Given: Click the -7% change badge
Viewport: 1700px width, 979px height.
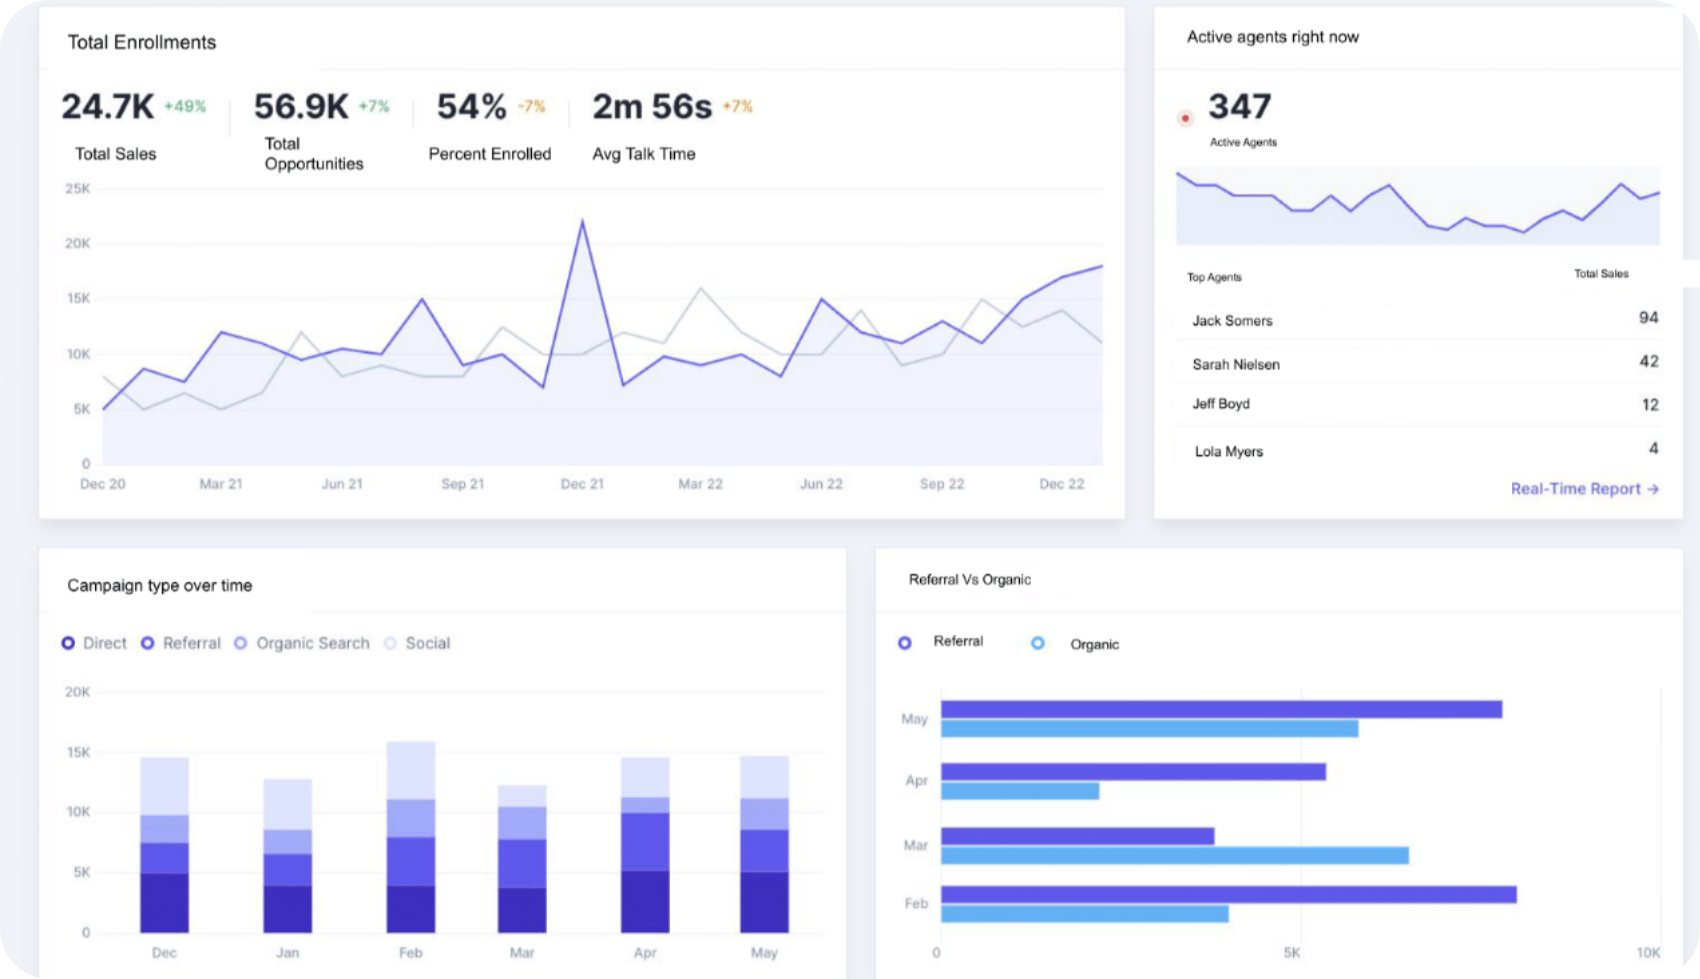Looking at the screenshot, I should pos(532,106).
